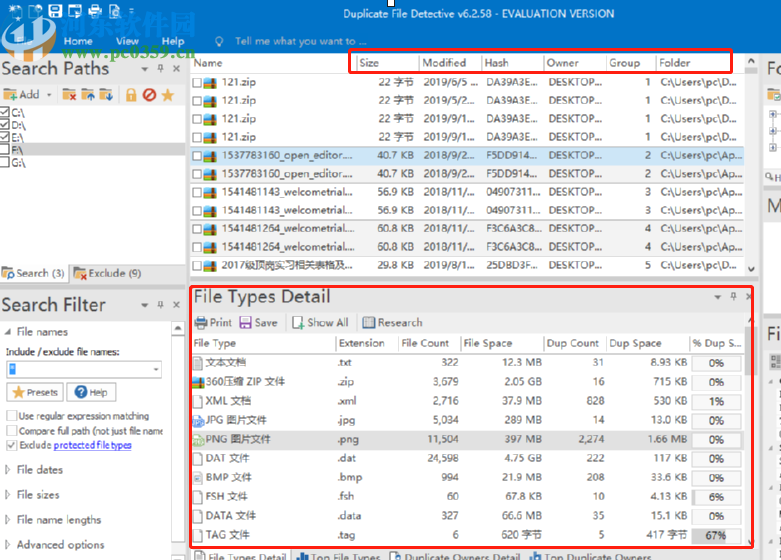This screenshot has height=560, width=781.
Task: Open the File Types Detail panel options arrow
Action: tap(717, 297)
